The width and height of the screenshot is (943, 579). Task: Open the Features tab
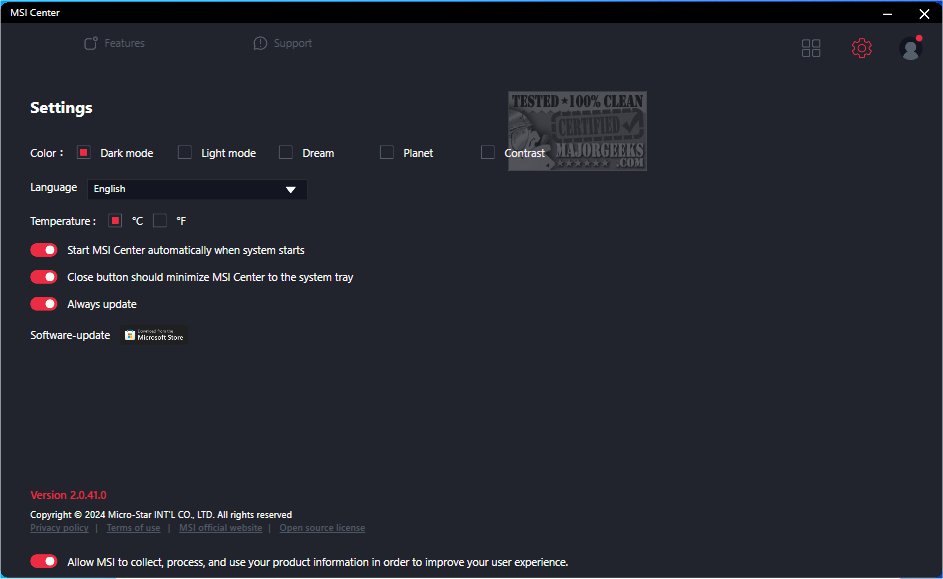114,43
